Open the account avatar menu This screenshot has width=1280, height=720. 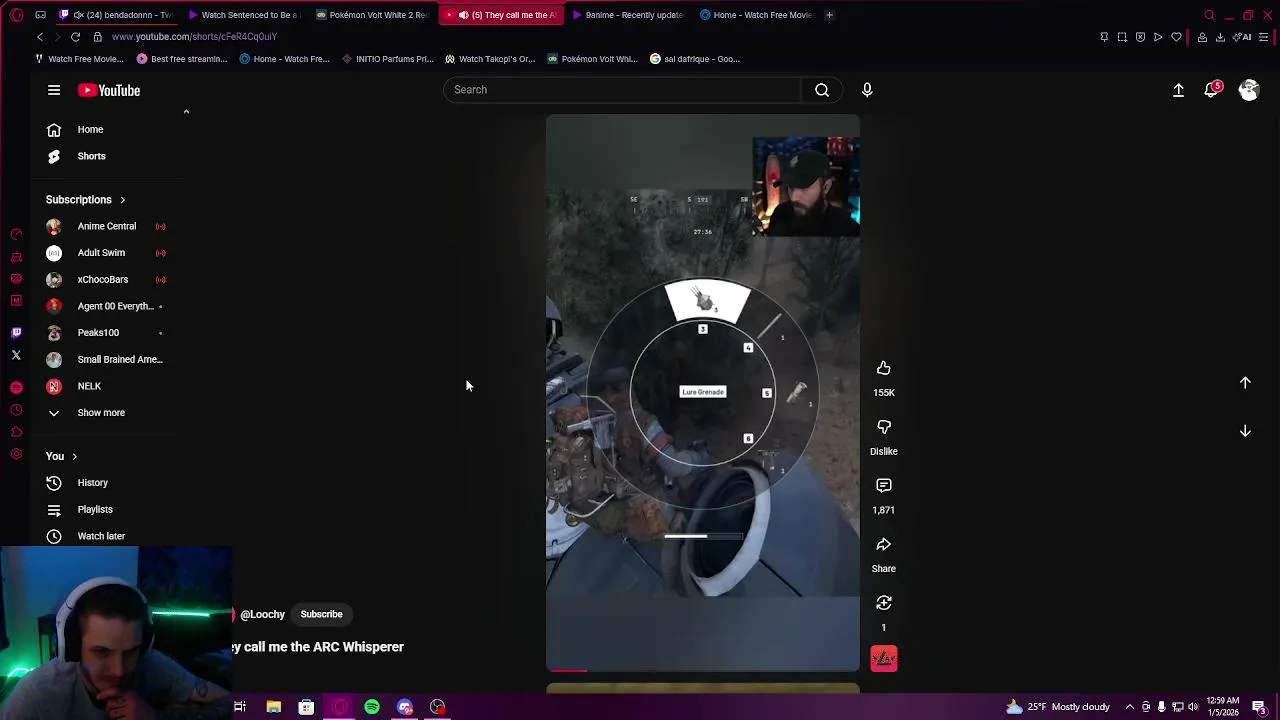click(1248, 90)
